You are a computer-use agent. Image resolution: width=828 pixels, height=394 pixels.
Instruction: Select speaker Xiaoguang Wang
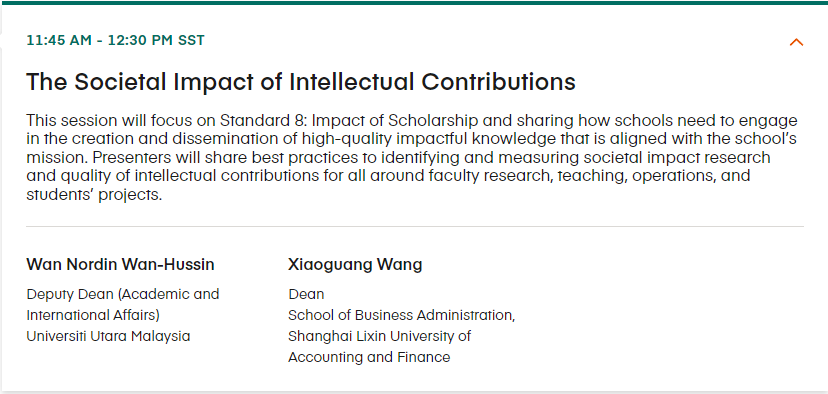click(355, 264)
